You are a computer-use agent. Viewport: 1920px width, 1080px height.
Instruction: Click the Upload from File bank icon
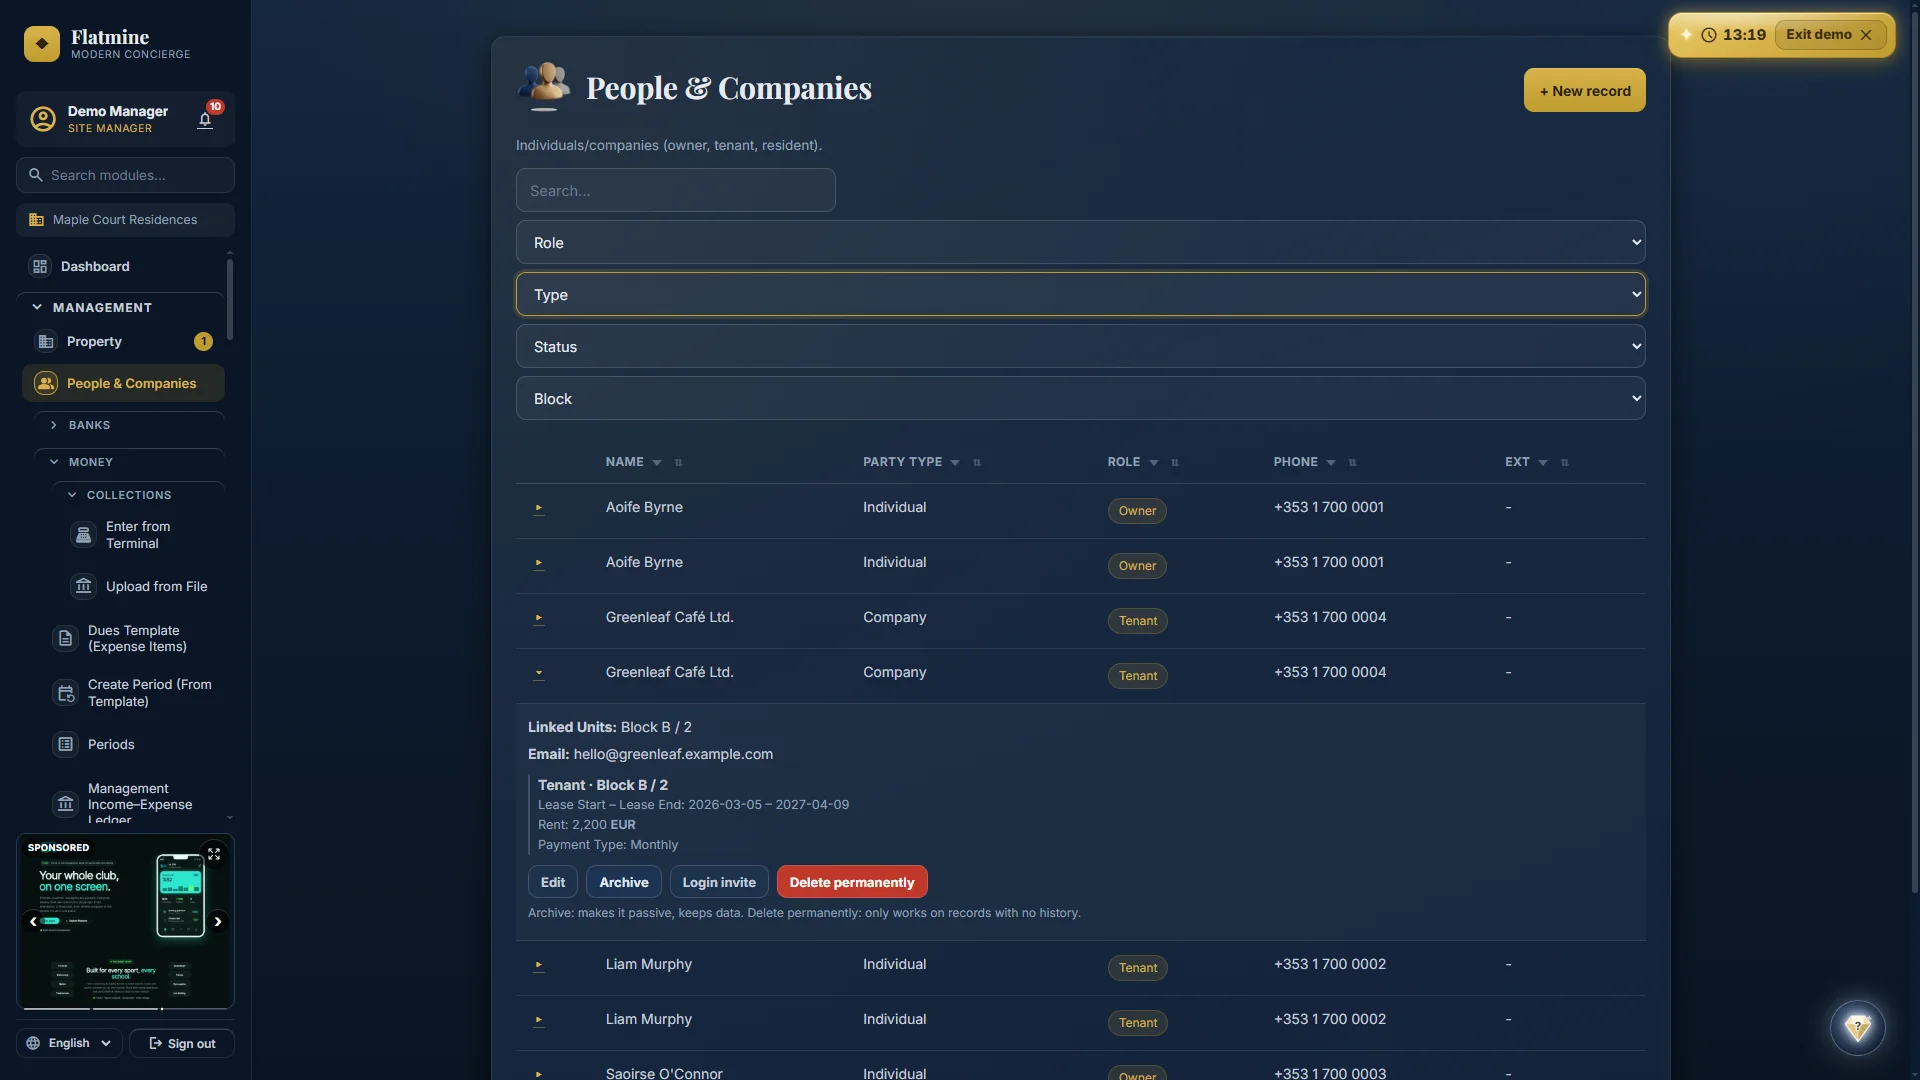coord(84,587)
